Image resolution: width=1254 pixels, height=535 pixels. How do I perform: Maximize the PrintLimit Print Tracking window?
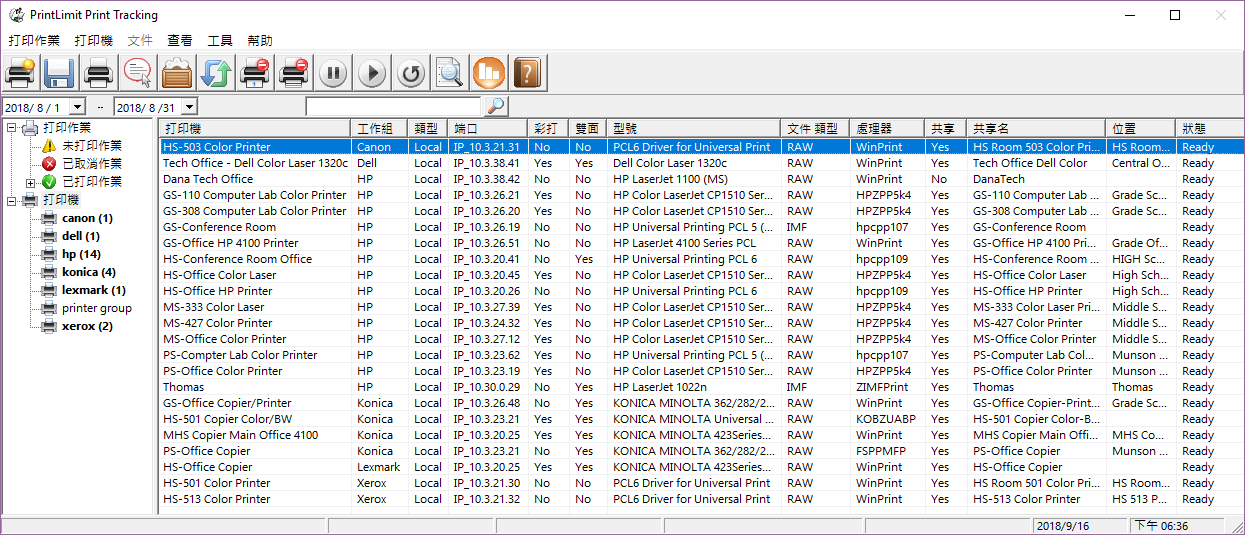click(1175, 15)
